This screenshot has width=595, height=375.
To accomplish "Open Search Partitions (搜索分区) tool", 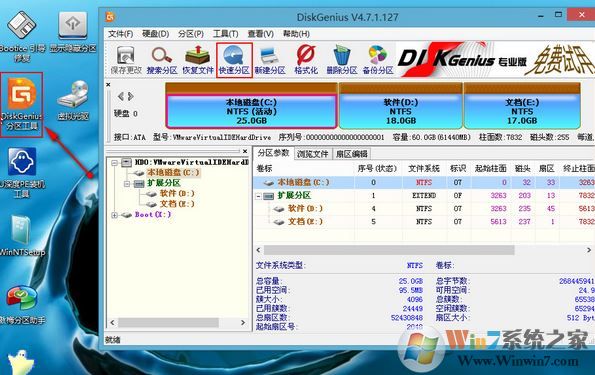I will (x=162, y=60).
